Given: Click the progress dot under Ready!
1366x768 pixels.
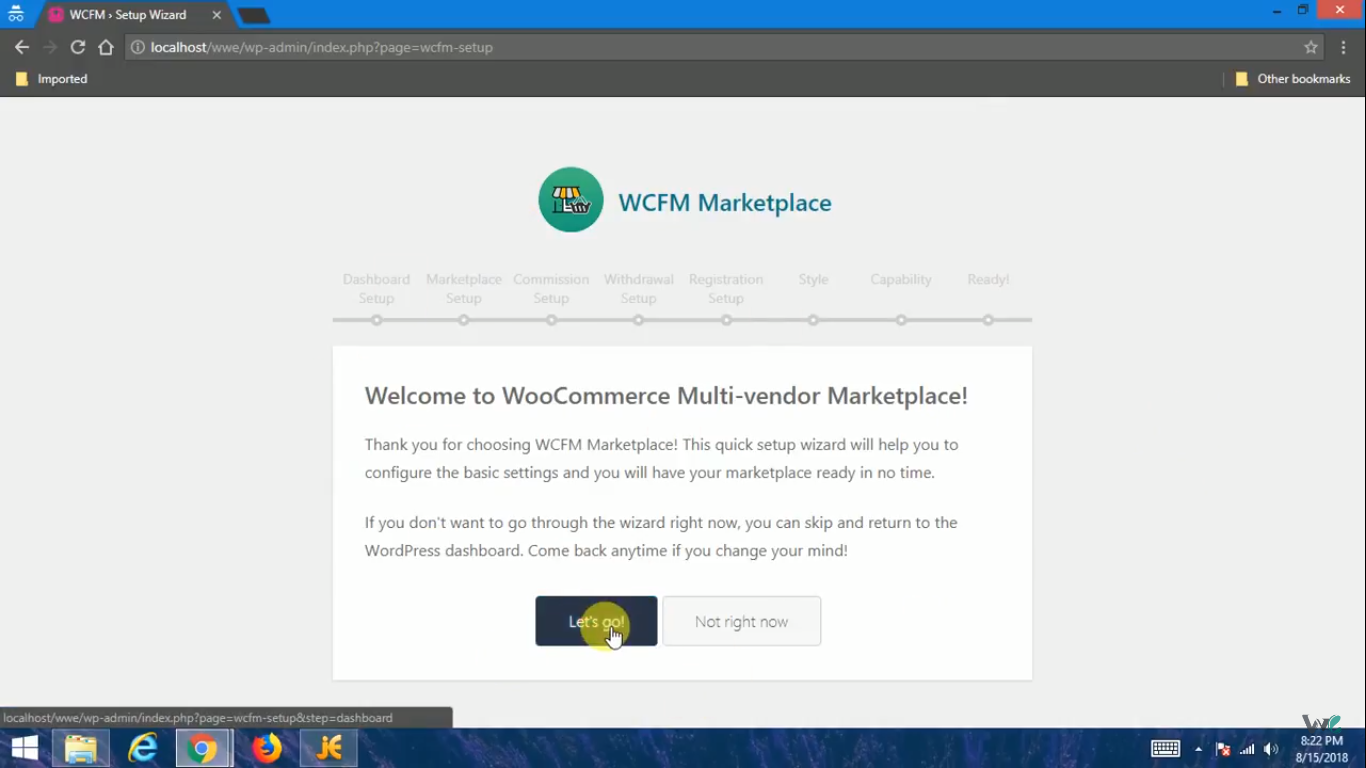Looking at the screenshot, I should point(988,320).
